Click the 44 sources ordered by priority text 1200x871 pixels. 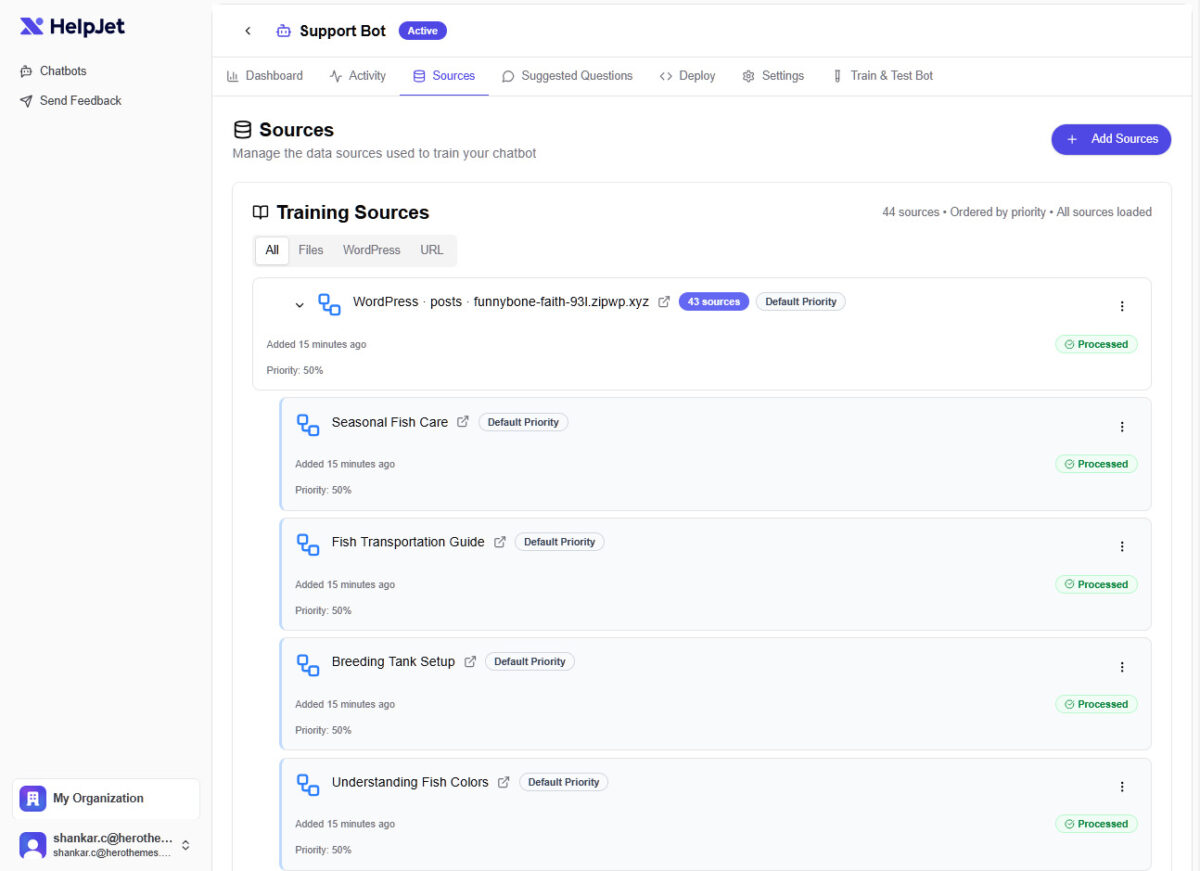tap(1017, 212)
